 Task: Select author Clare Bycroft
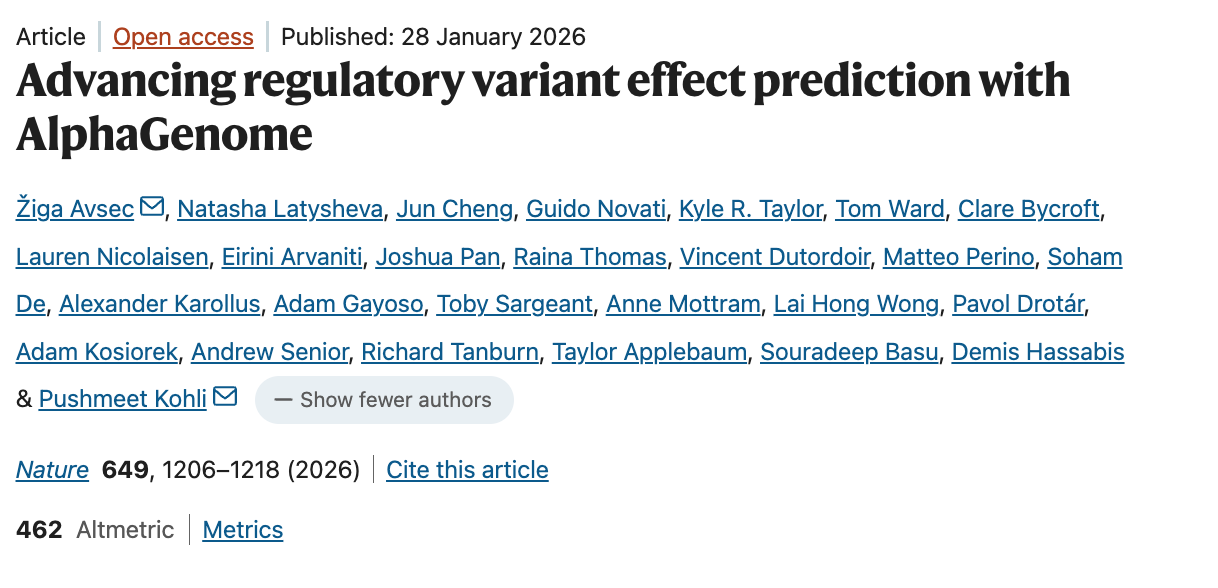coord(1029,209)
